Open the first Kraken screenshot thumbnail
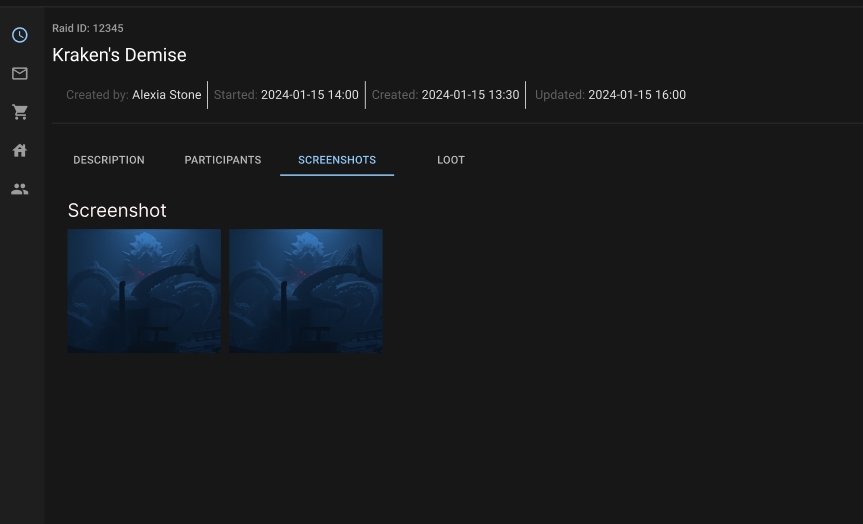 [x=144, y=291]
